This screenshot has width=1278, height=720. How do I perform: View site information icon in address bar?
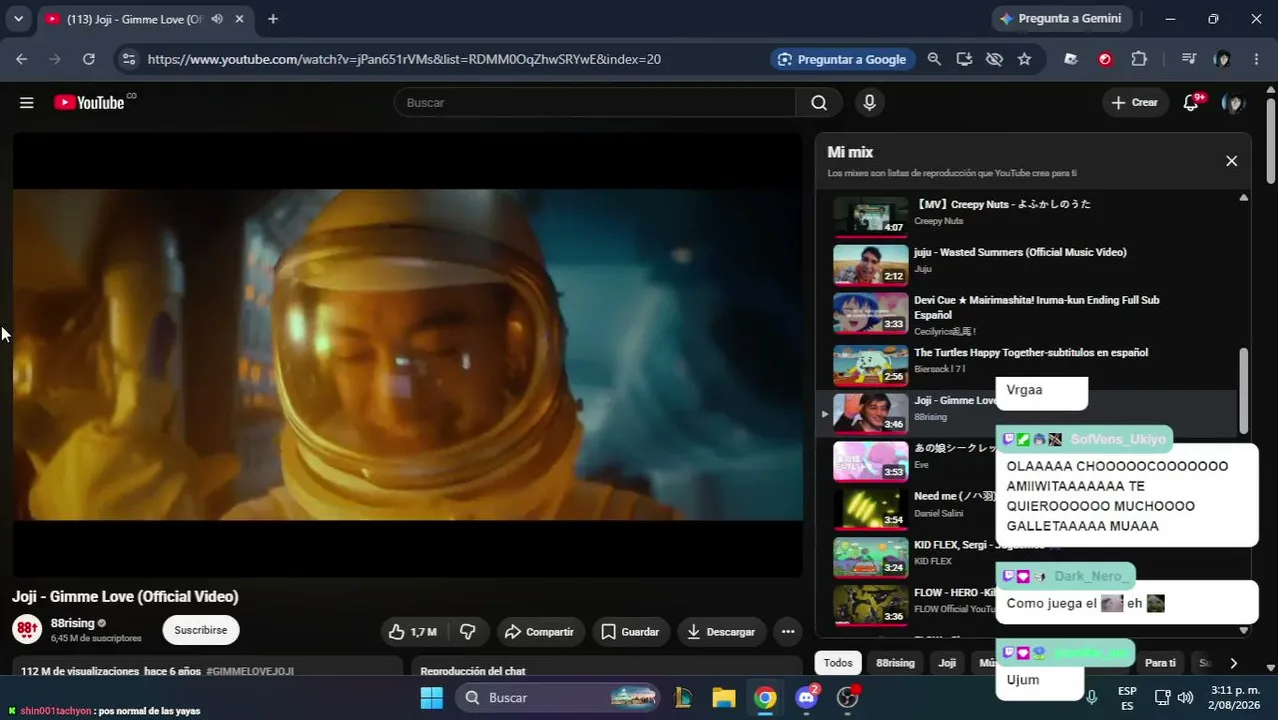click(128, 59)
